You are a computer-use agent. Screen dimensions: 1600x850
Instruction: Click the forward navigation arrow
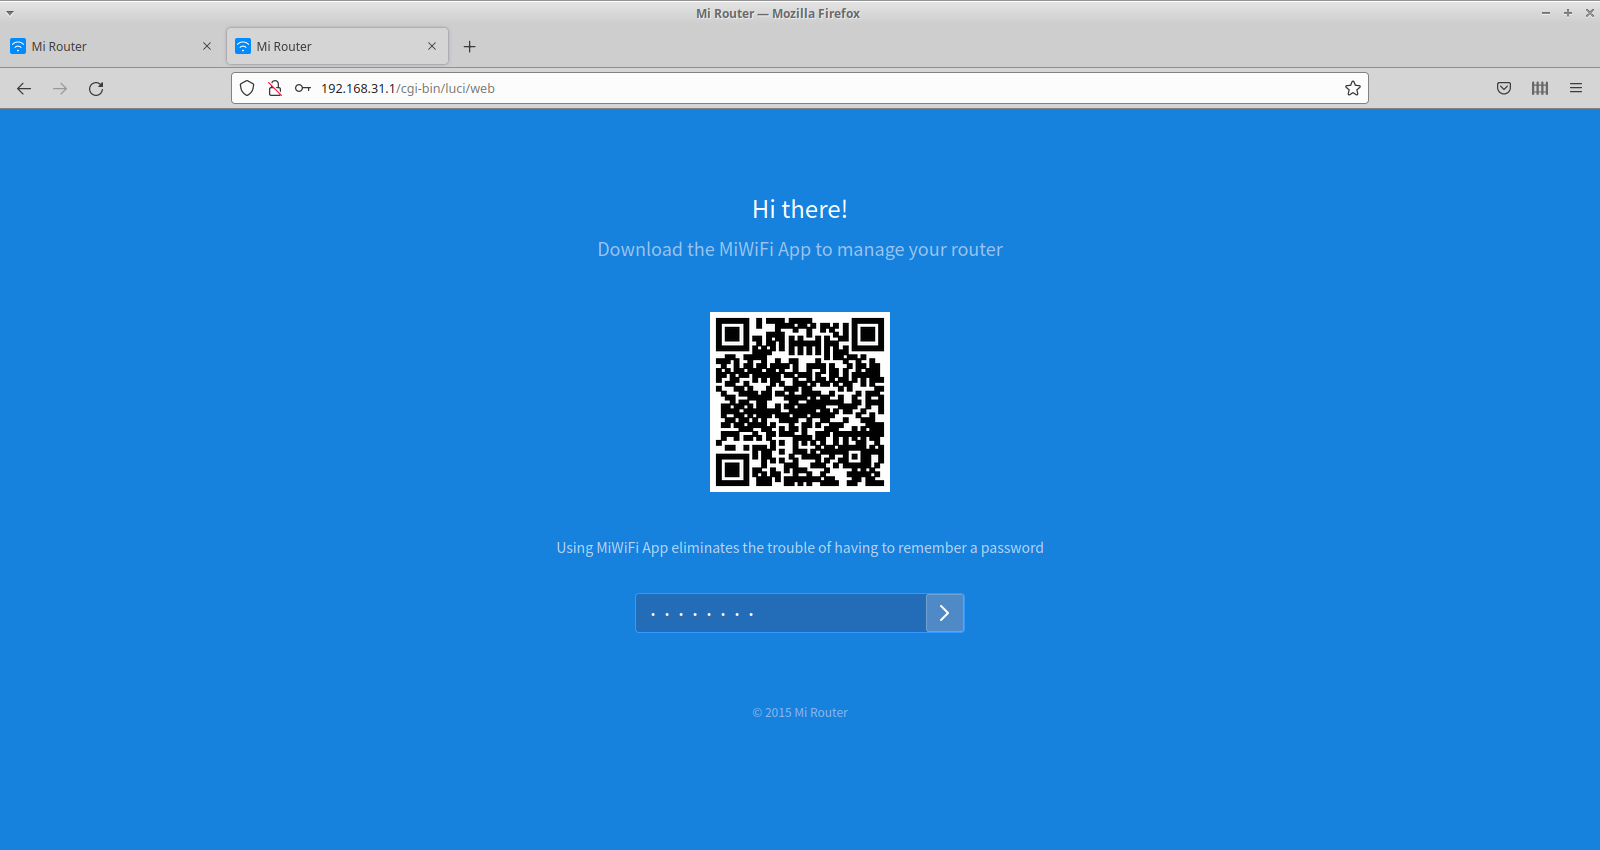(x=60, y=88)
